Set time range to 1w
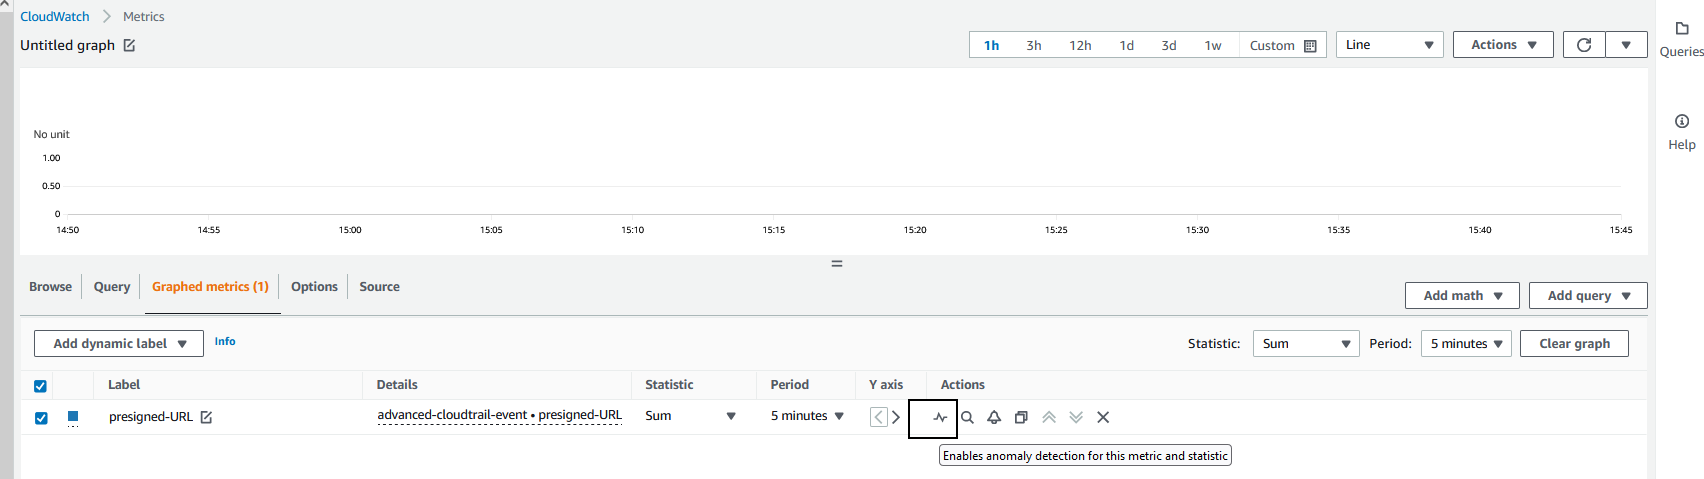This screenshot has width=1704, height=479. point(1213,46)
